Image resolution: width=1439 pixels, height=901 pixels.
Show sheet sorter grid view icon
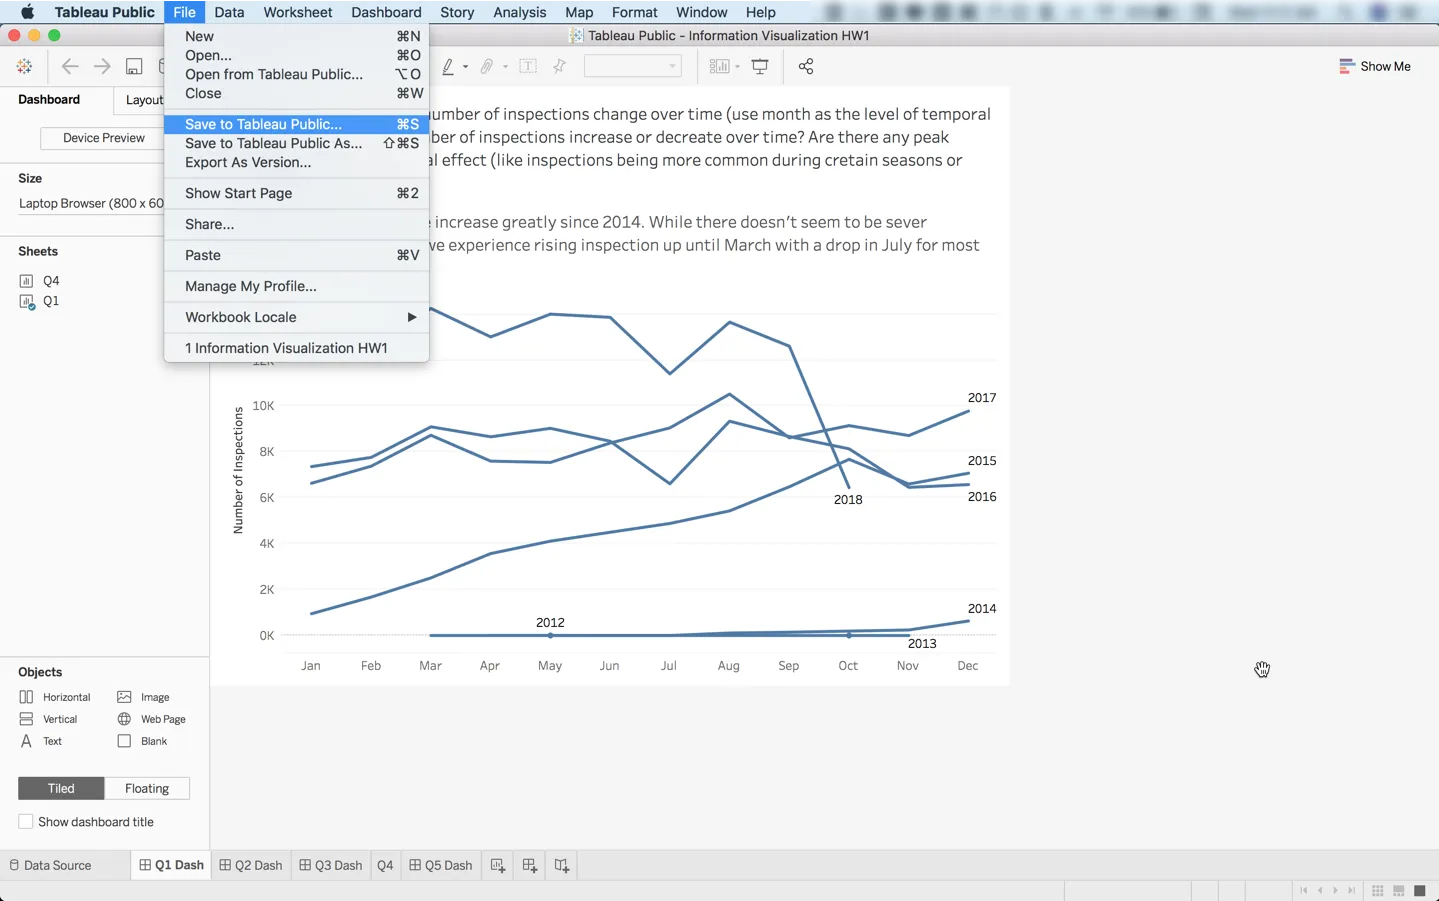pyautogui.click(x=1378, y=890)
